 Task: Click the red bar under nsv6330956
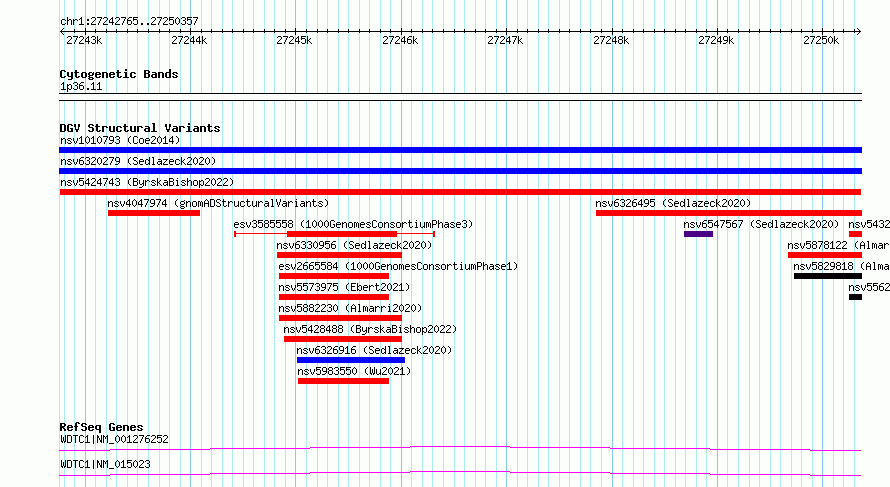click(x=339, y=255)
